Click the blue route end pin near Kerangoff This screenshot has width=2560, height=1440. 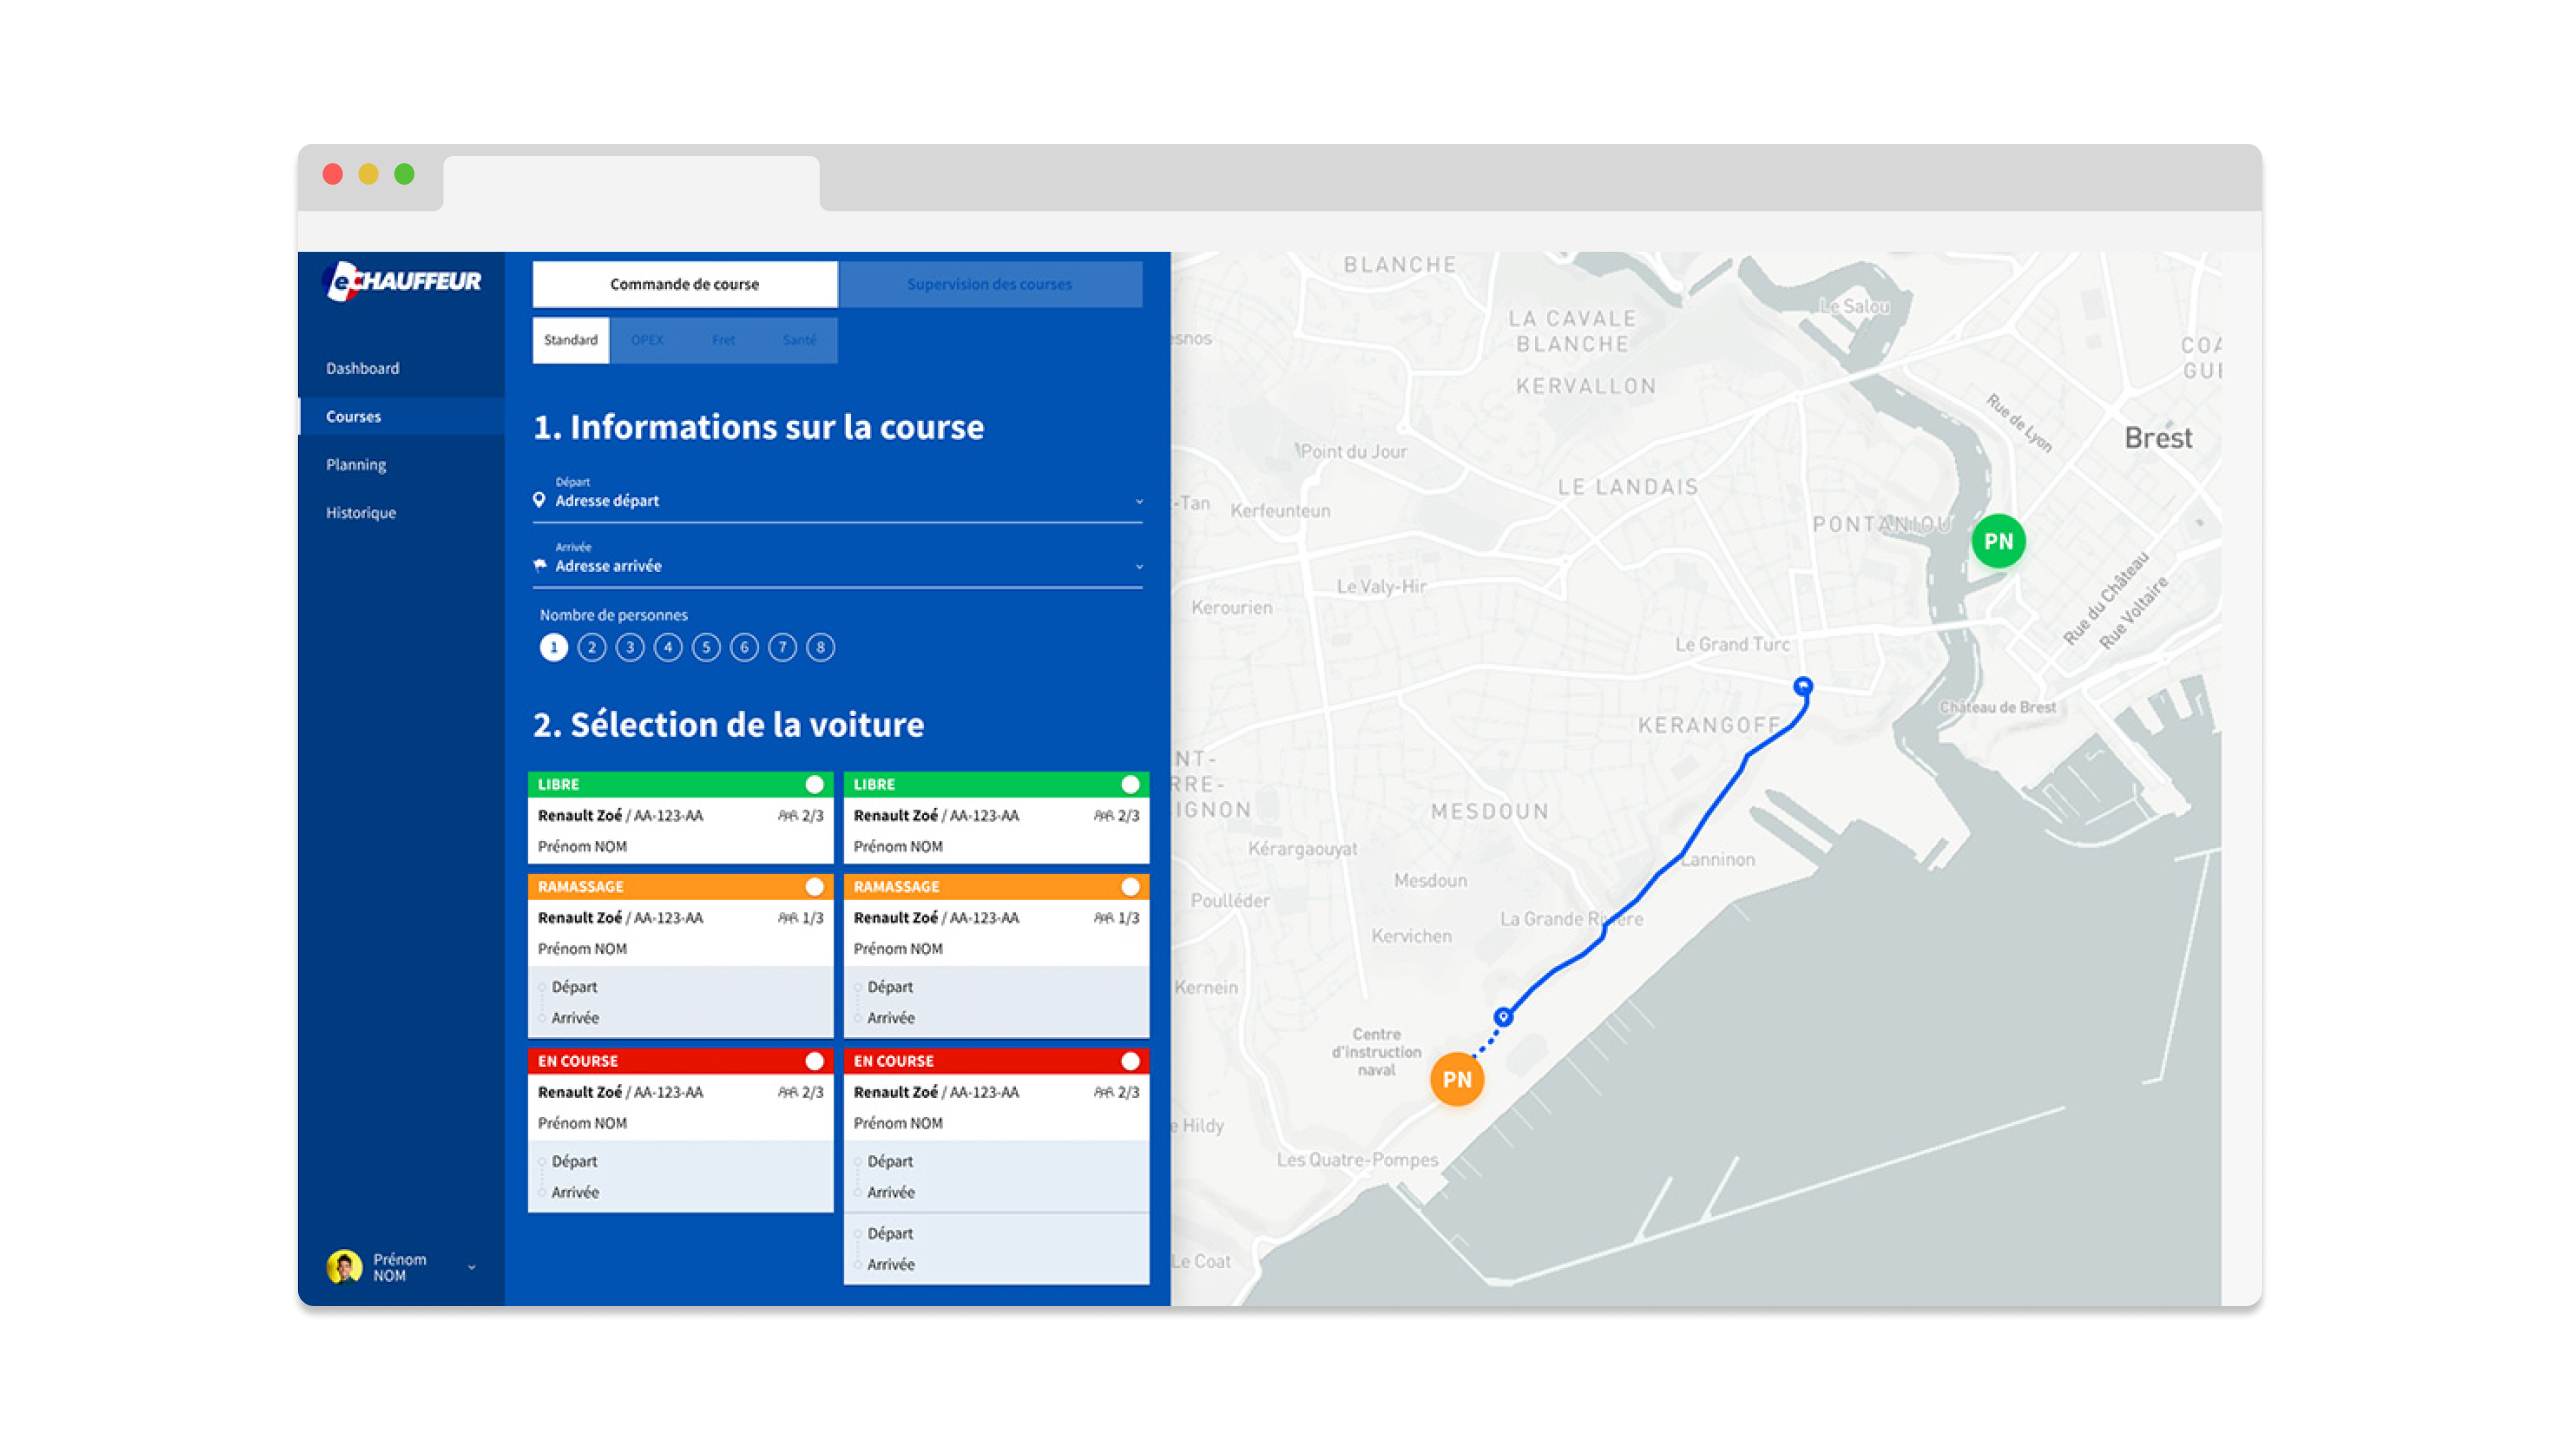[x=1802, y=686]
